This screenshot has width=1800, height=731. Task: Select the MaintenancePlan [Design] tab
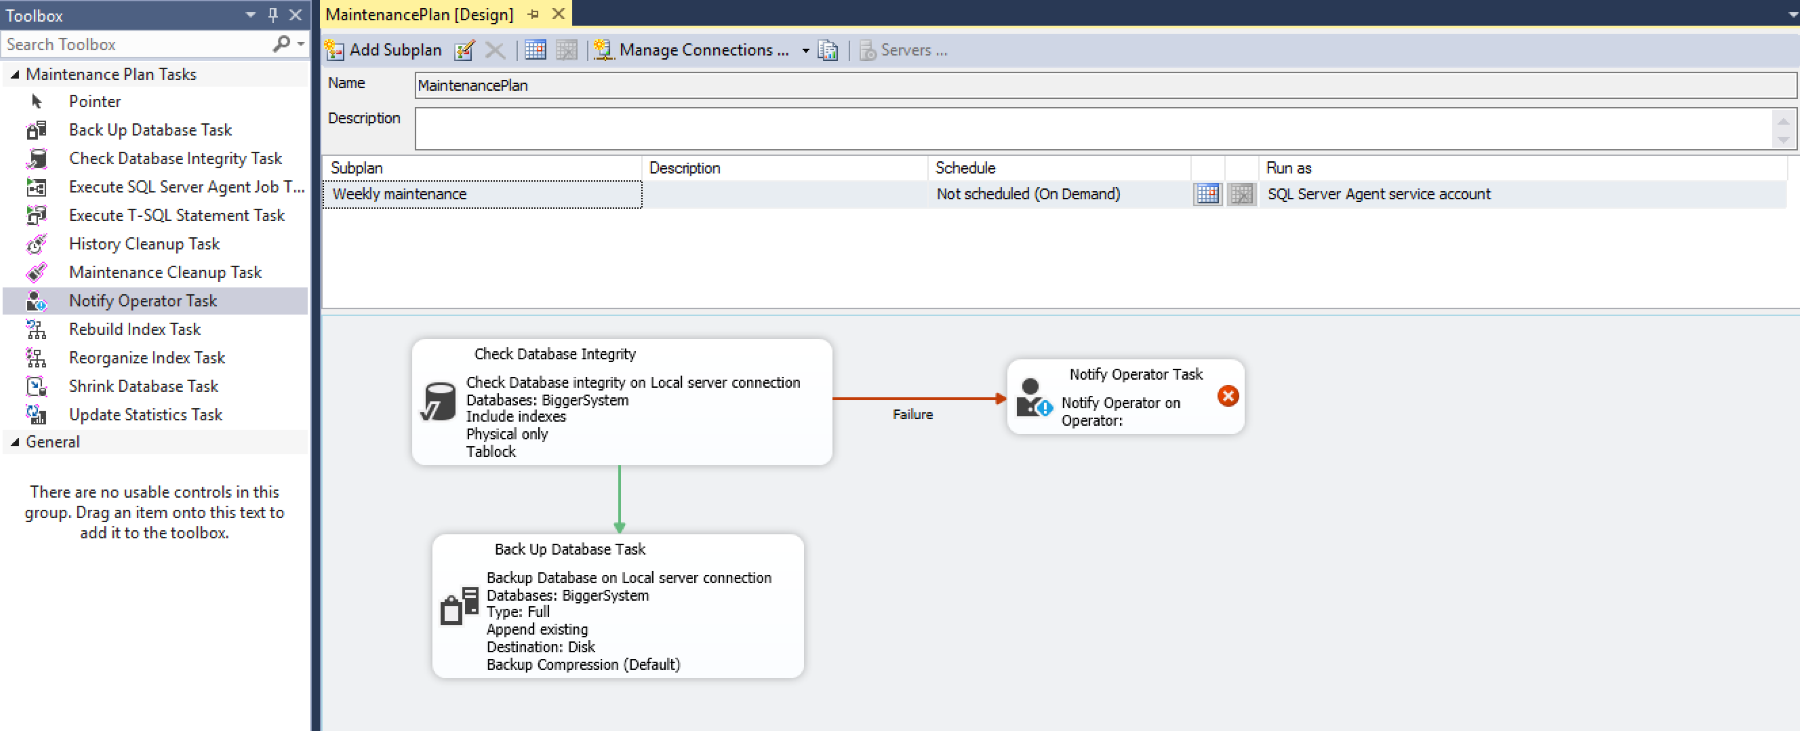point(419,14)
